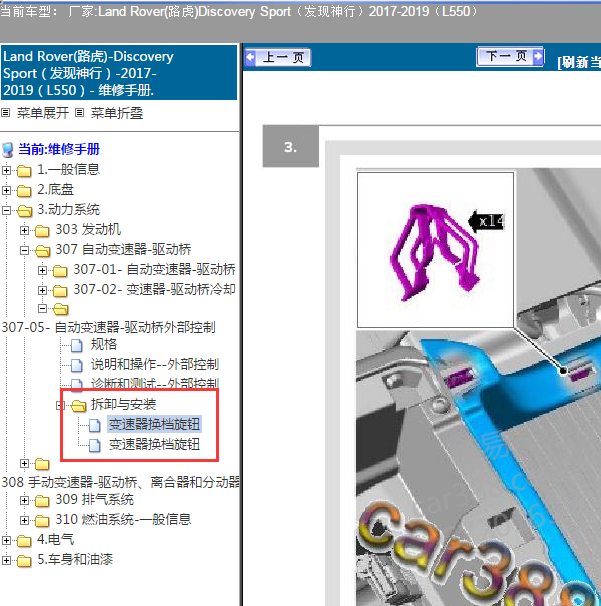Expand all menus via 菜单展开
Viewport: 601px width, 606px height.
point(43,113)
